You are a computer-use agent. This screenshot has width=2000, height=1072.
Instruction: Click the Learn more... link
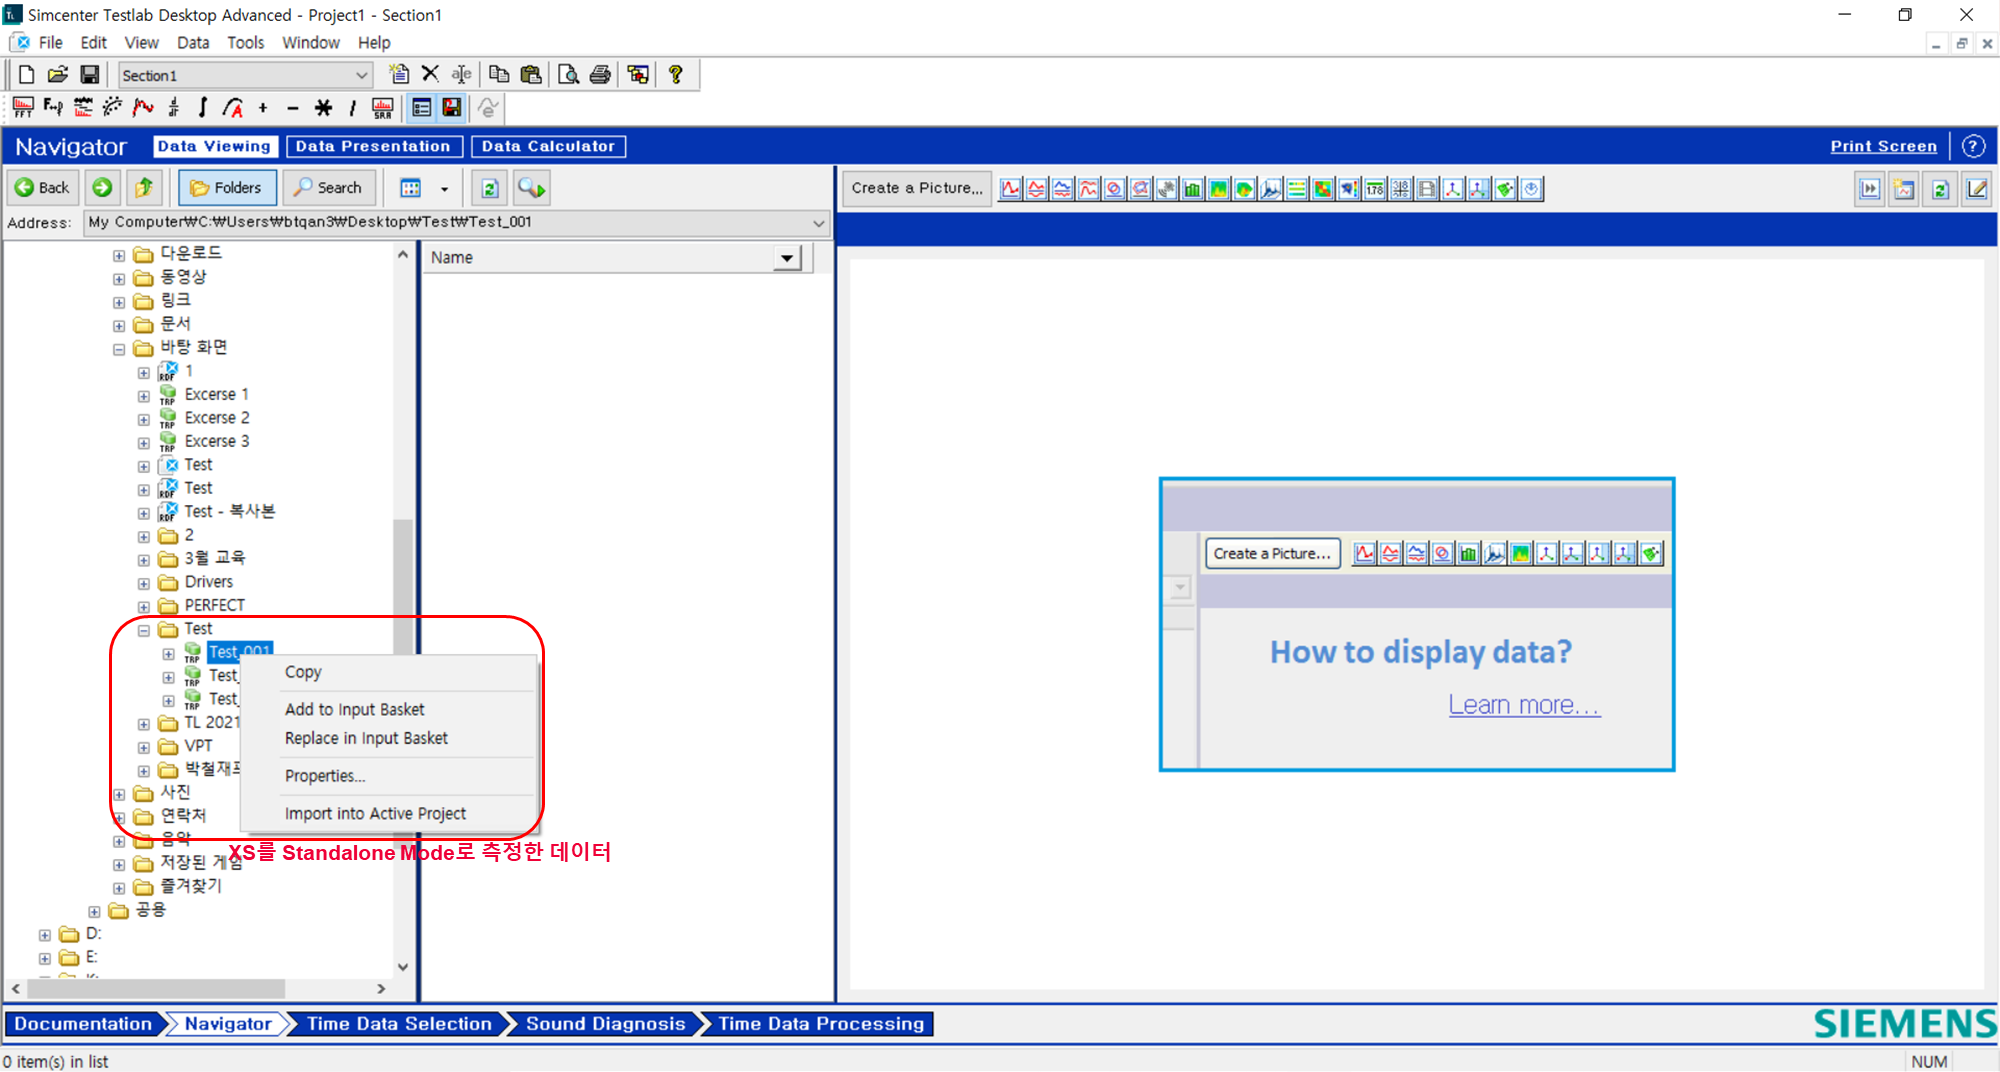pyautogui.click(x=1524, y=705)
